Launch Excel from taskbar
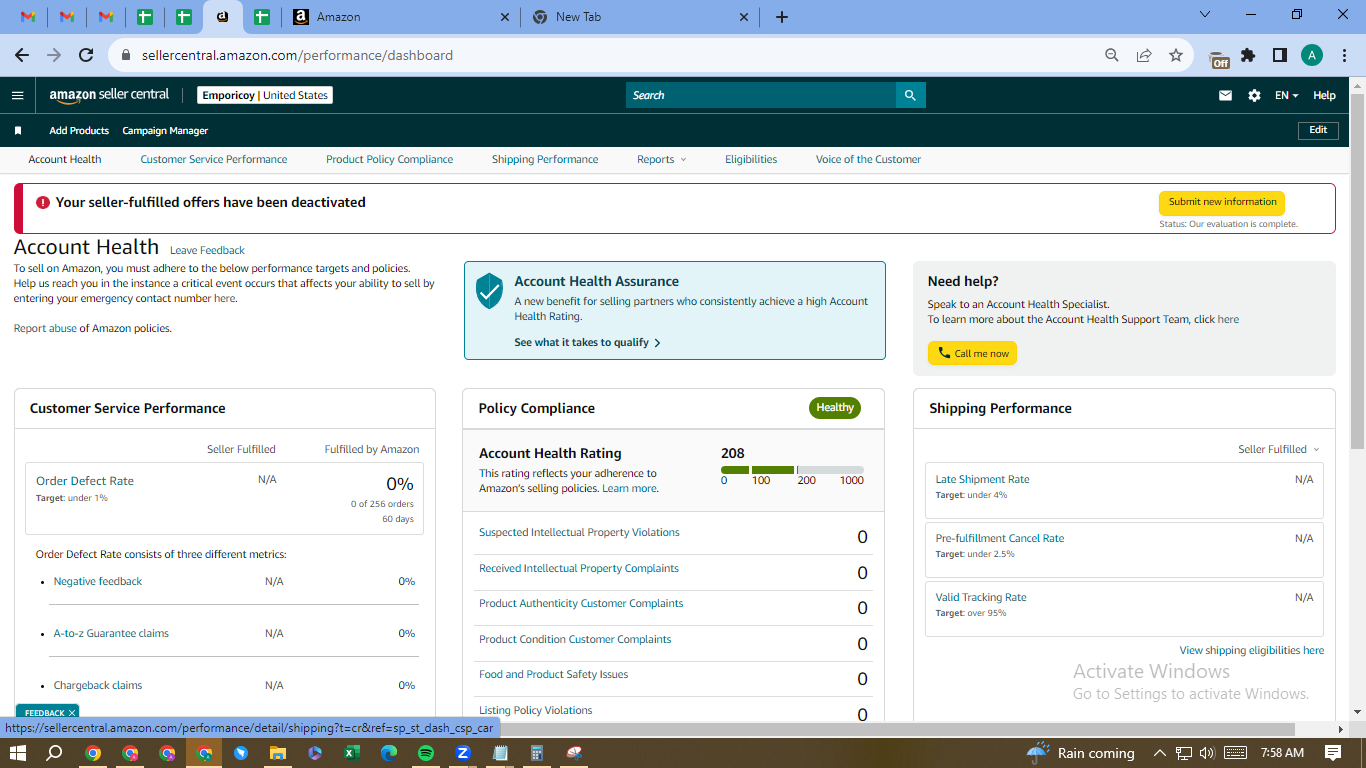The image size is (1366, 768). pos(352,752)
